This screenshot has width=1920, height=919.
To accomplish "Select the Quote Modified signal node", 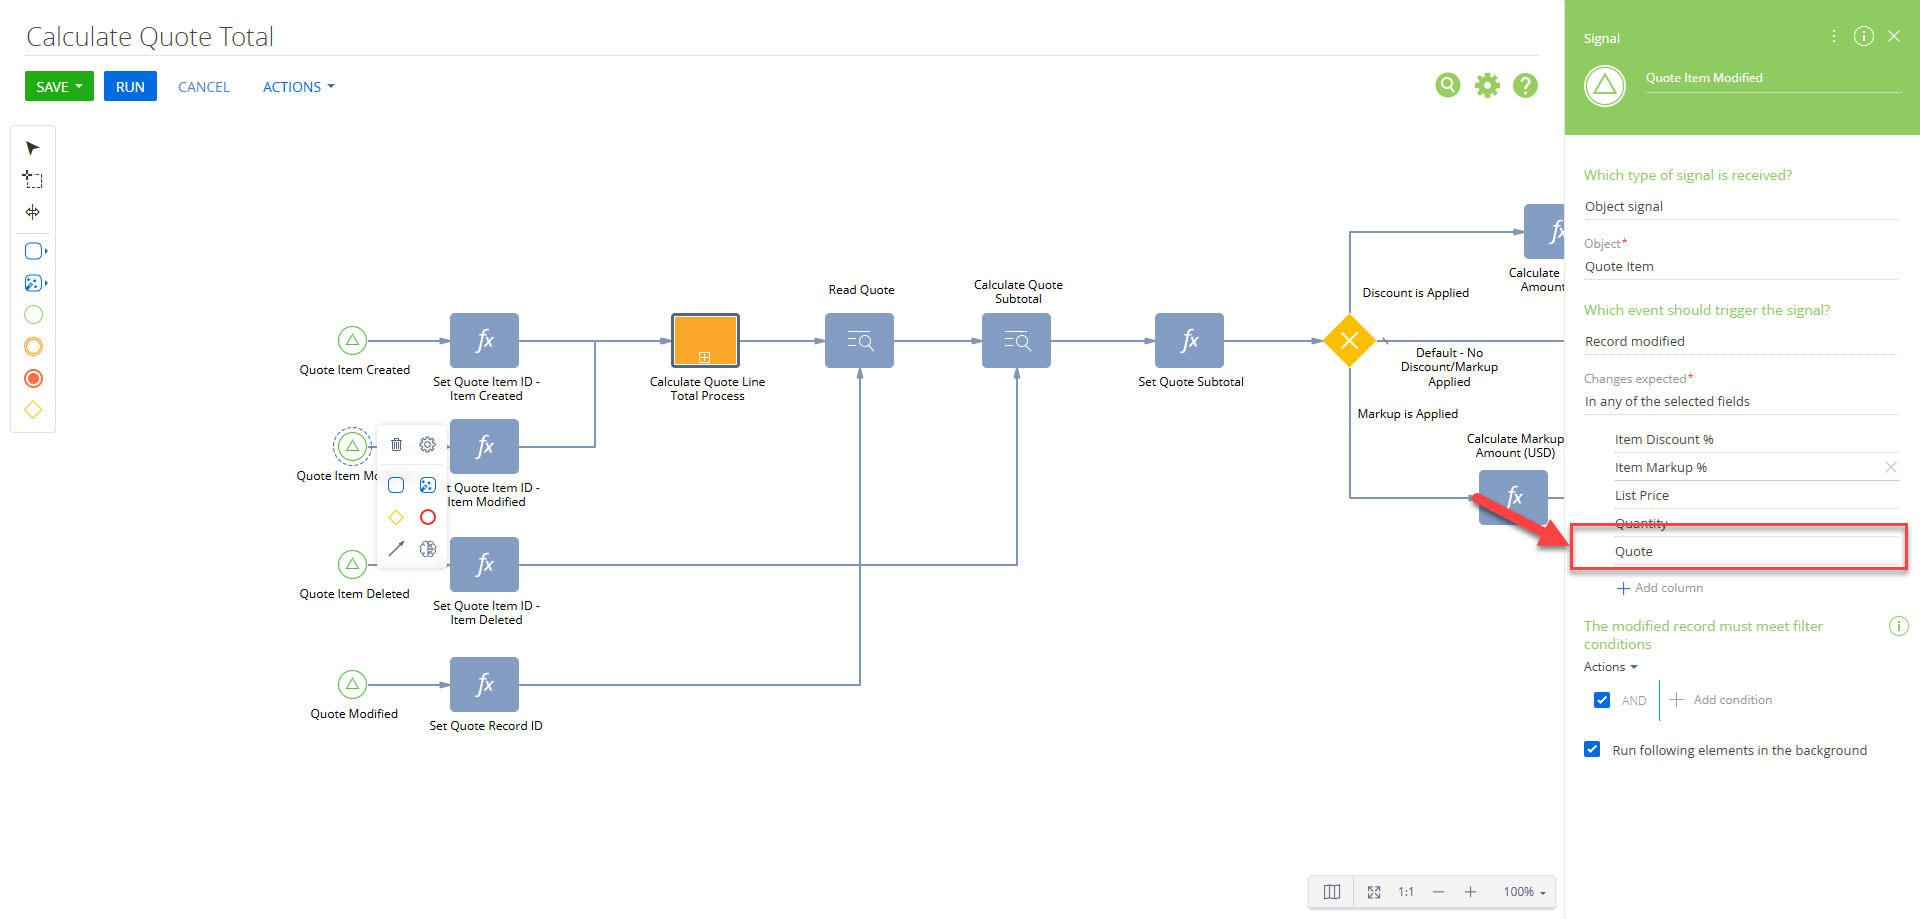I will coord(352,685).
